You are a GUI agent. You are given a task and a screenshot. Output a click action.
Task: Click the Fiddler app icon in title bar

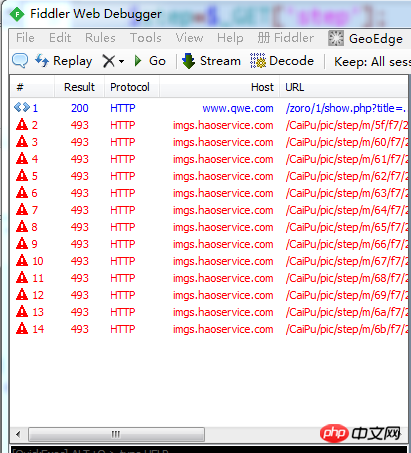tap(17, 14)
